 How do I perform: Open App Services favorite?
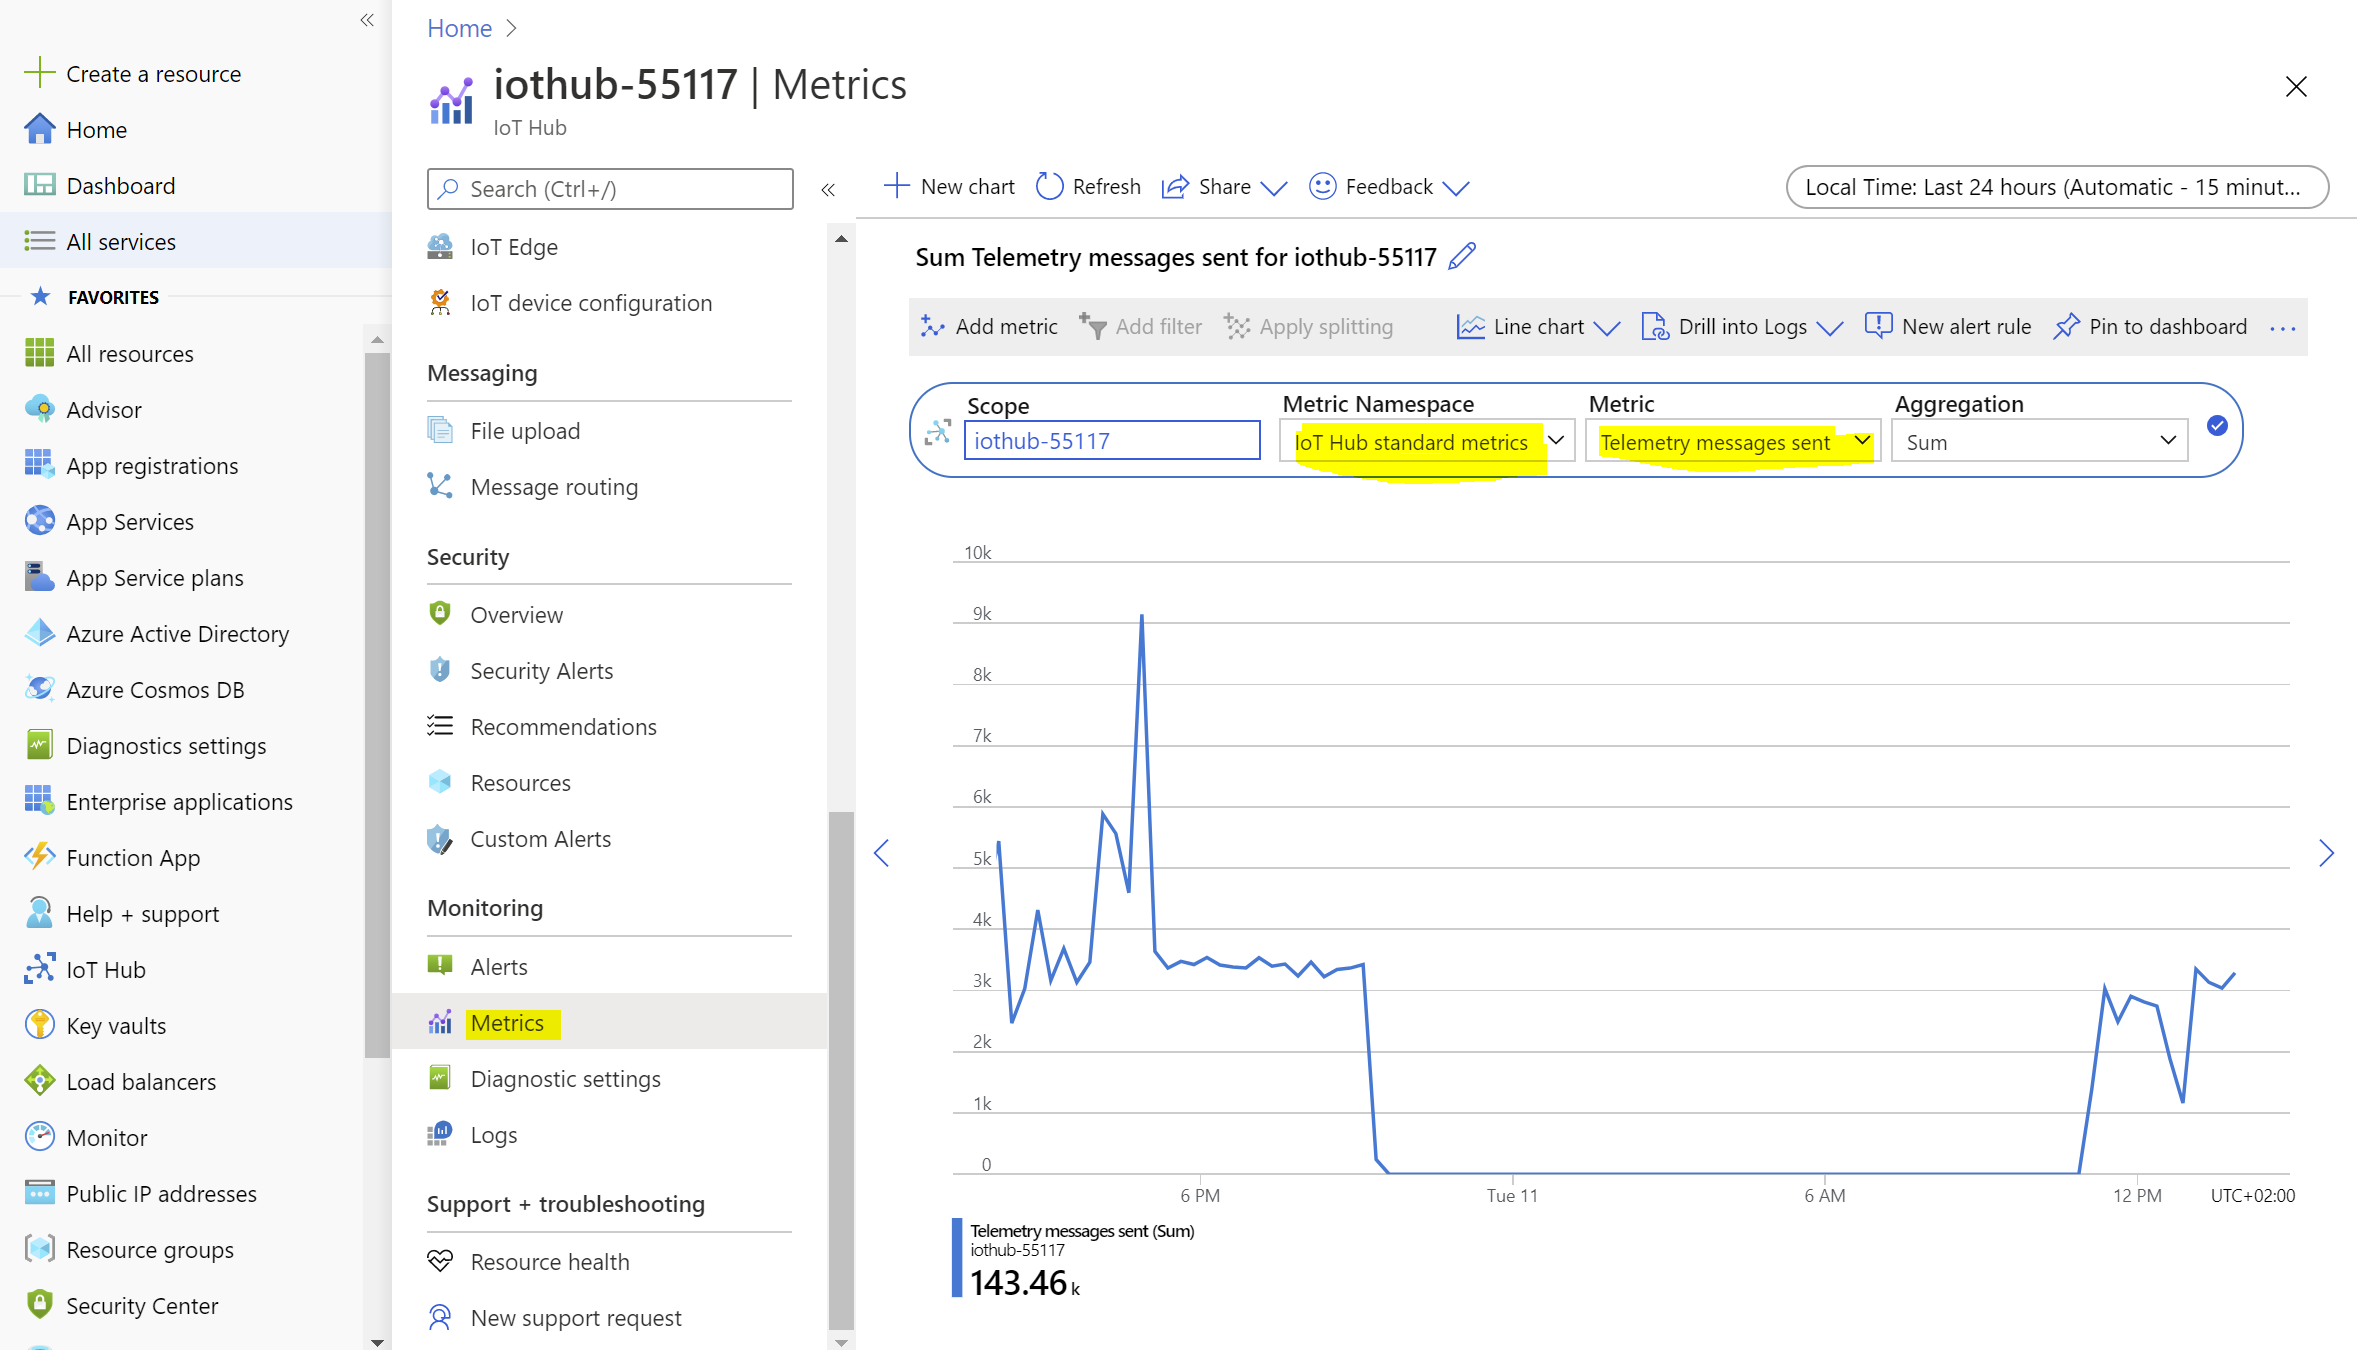(130, 522)
